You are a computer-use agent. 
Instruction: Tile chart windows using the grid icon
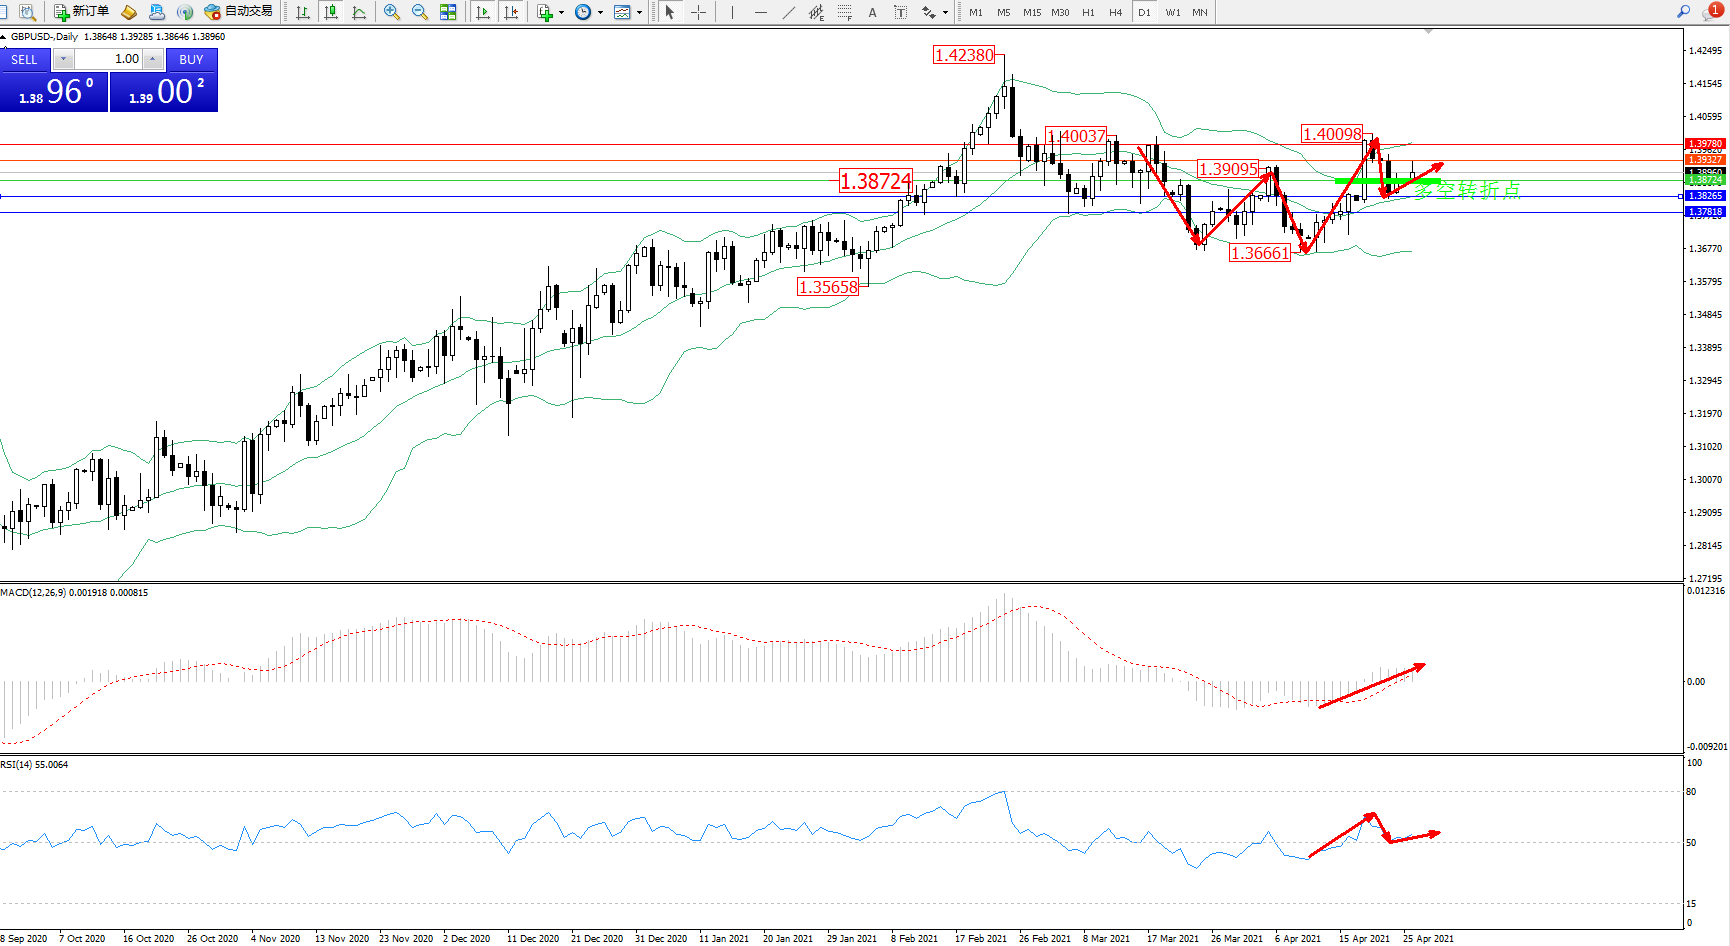coord(448,12)
